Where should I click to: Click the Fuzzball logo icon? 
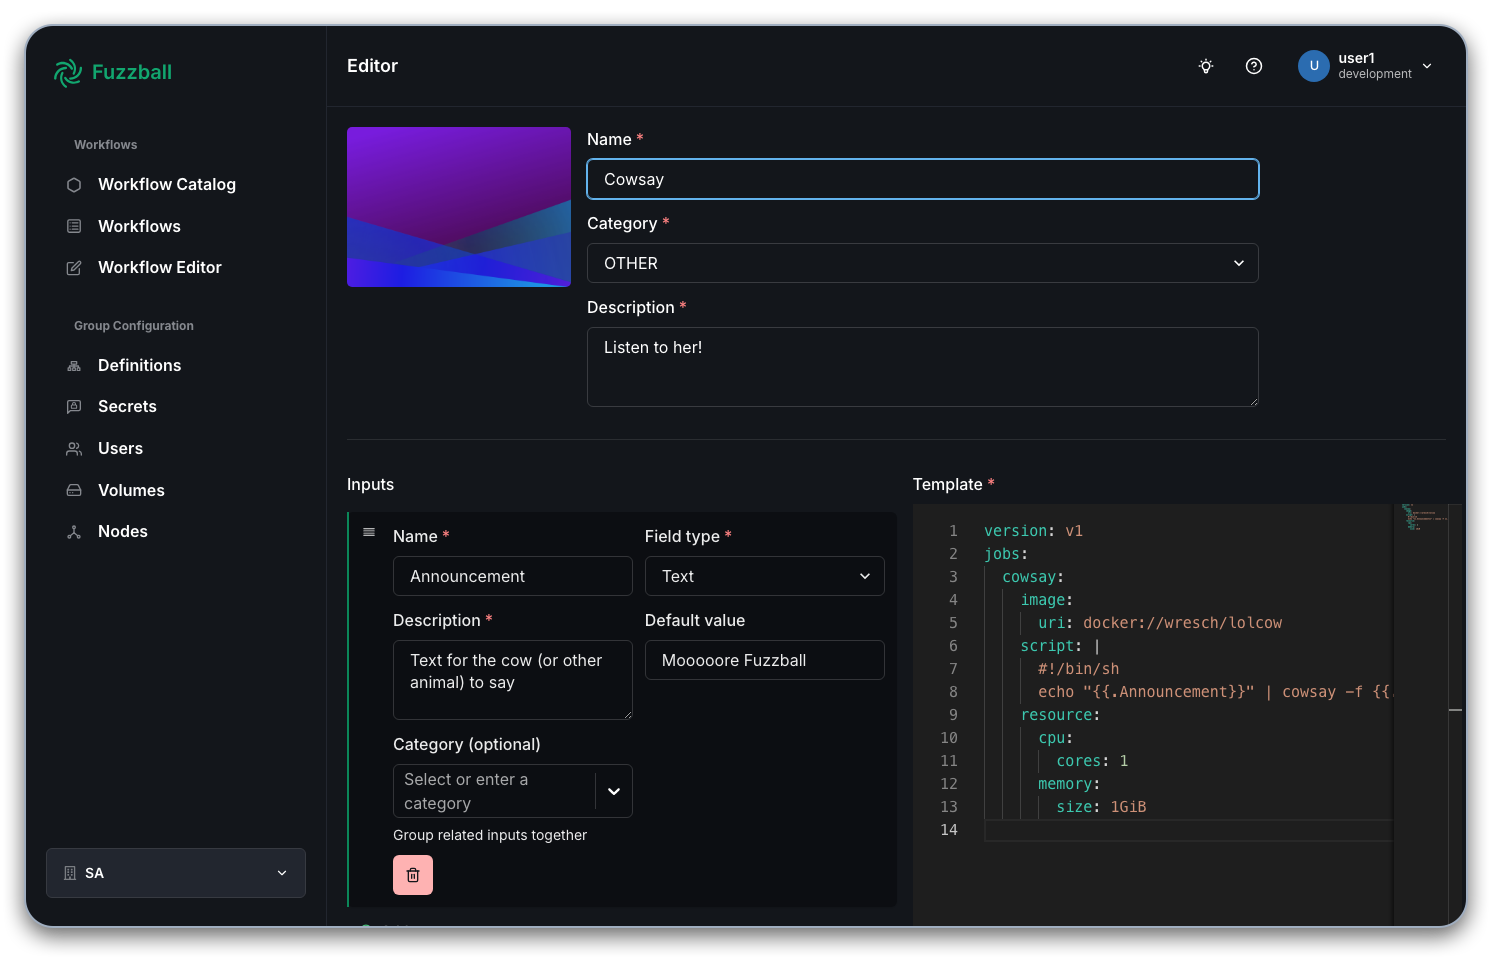(68, 72)
